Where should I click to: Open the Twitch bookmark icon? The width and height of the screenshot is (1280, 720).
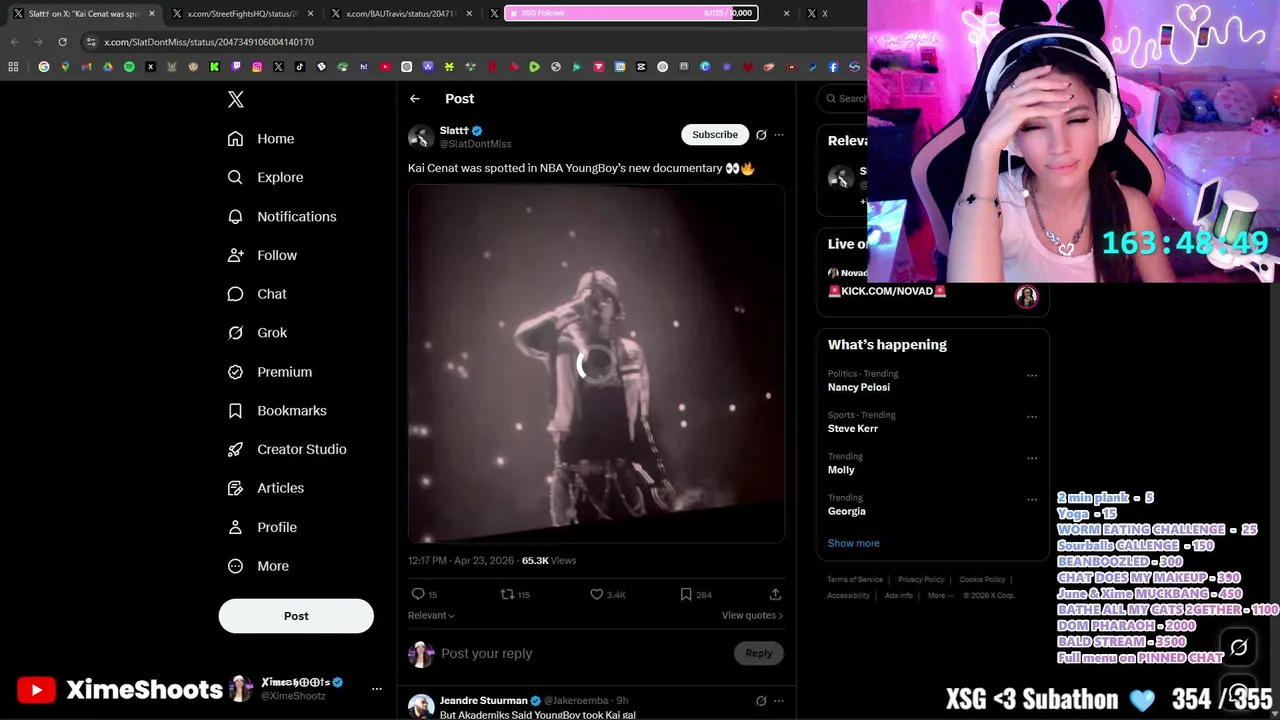pyautogui.click(x=236, y=67)
